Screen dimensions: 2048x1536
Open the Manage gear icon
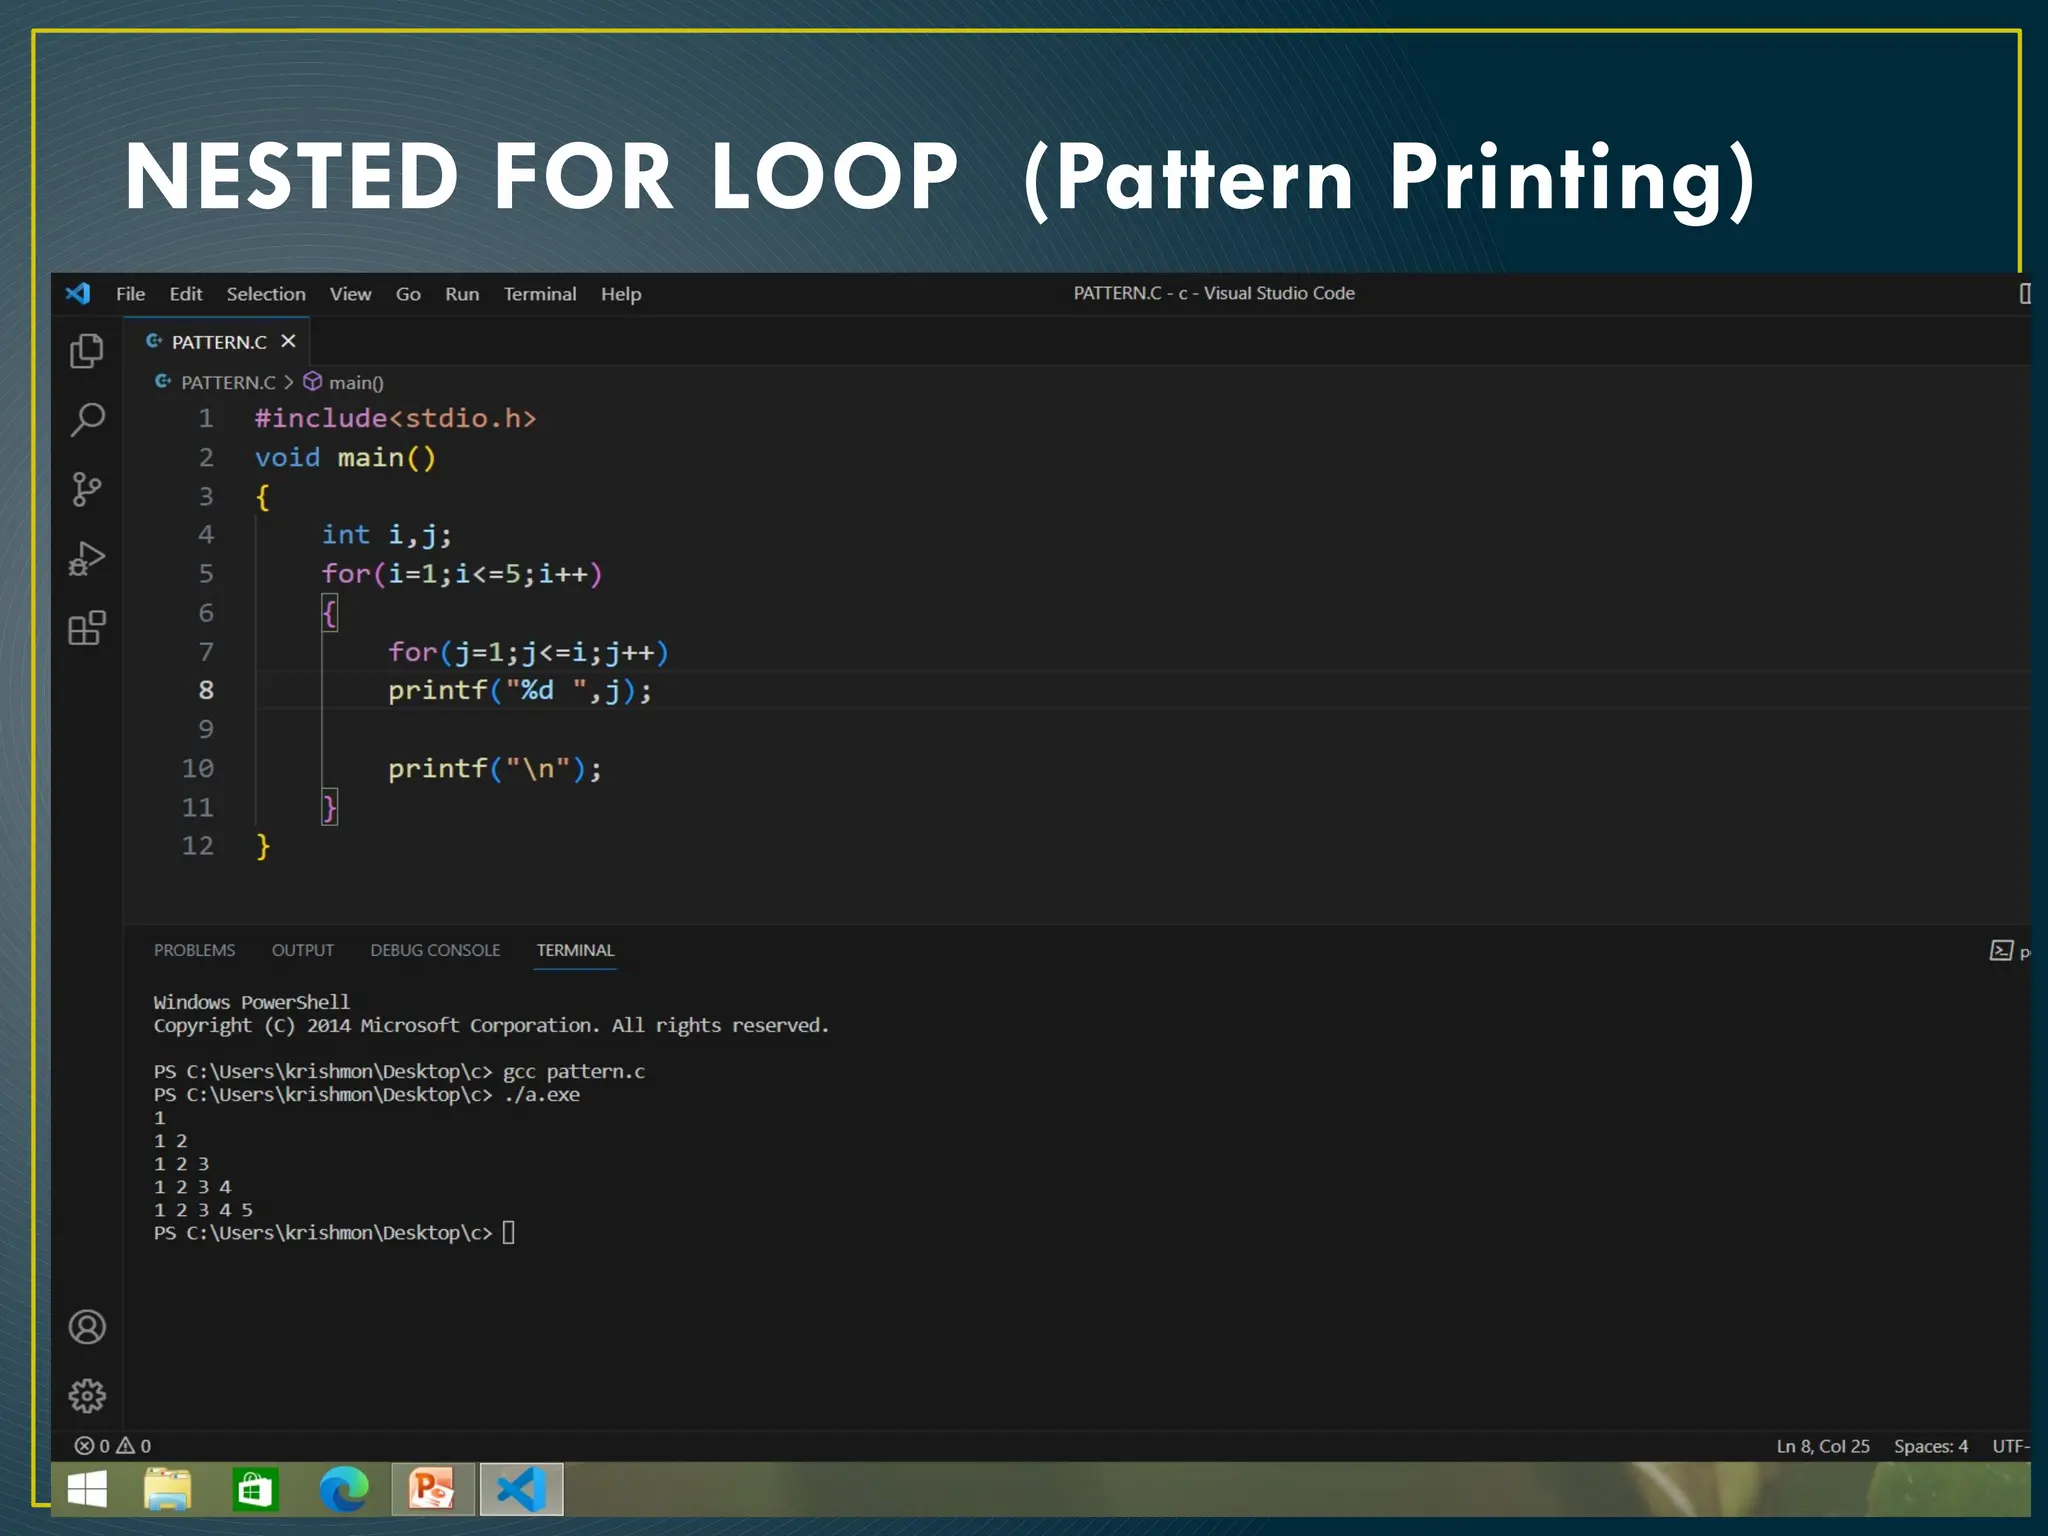pyautogui.click(x=87, y=1395)
